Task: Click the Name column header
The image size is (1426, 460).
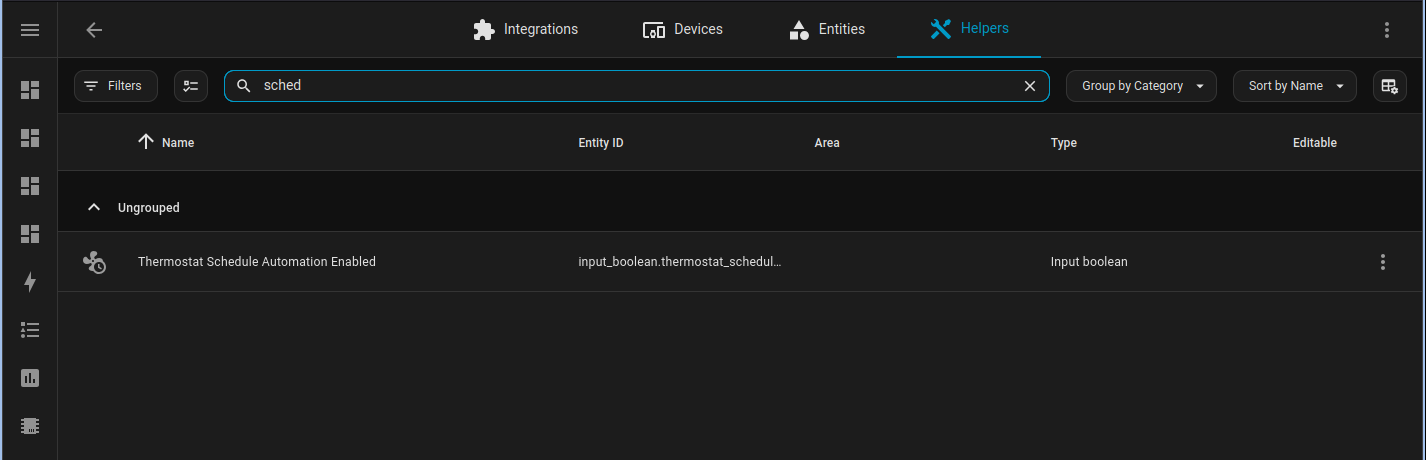Action: tap(178, 143)
